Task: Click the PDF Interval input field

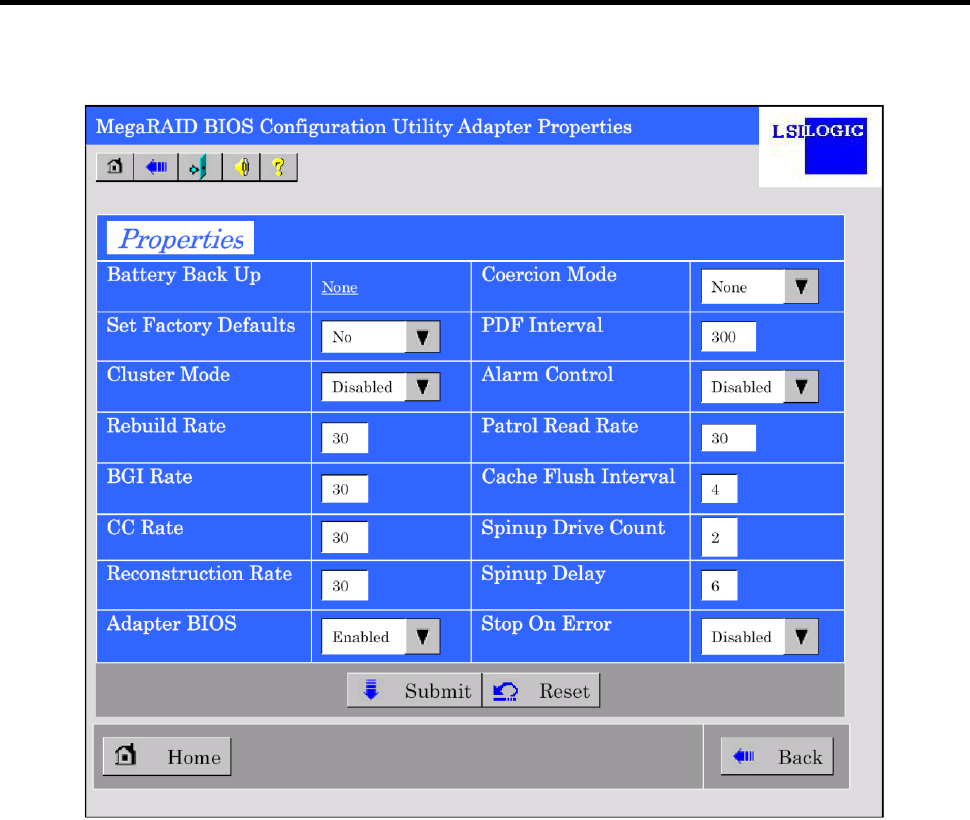Action: click(x=728, y=336)
